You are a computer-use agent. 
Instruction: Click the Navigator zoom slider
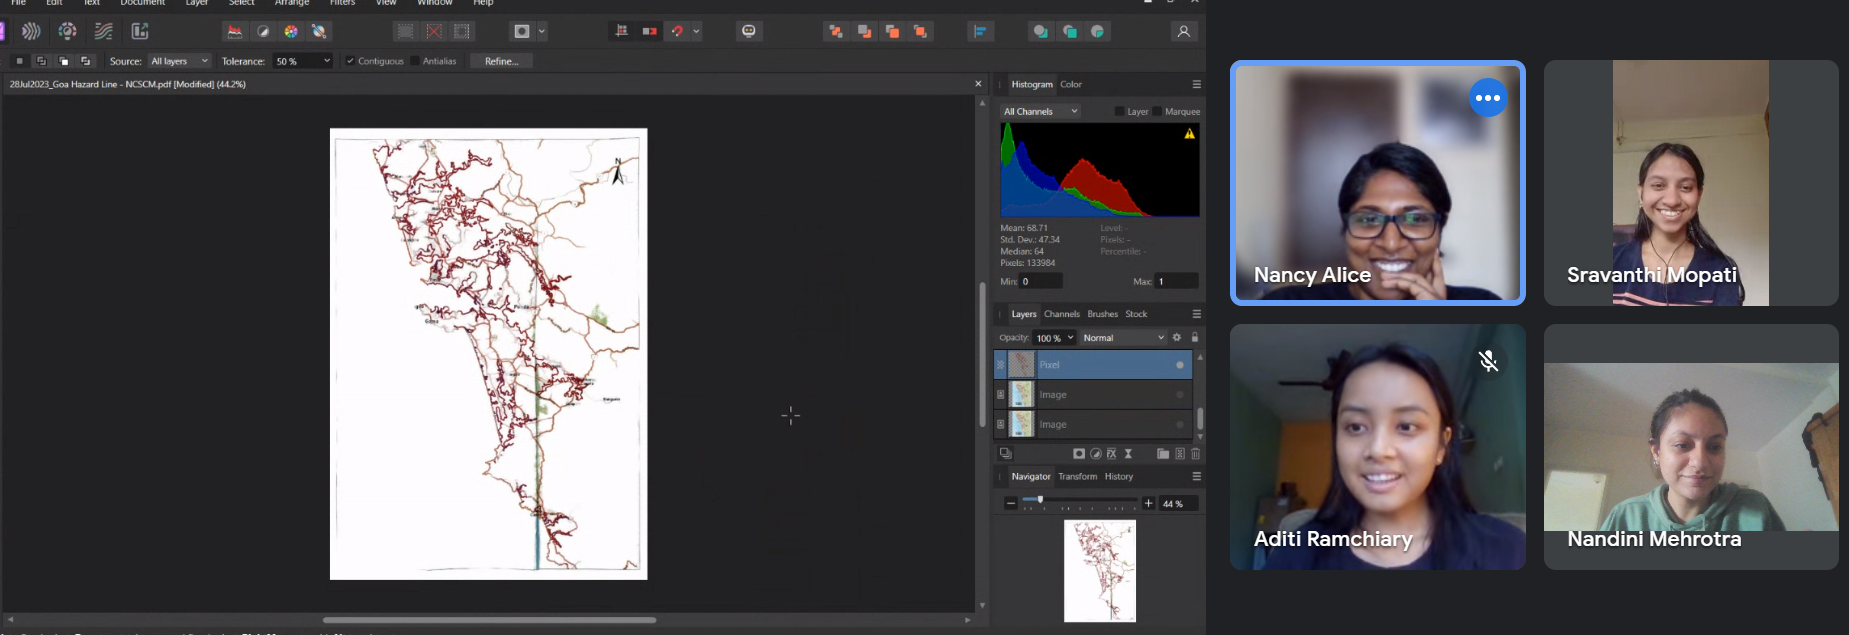pyautogui.click(x=1082, y=500)
